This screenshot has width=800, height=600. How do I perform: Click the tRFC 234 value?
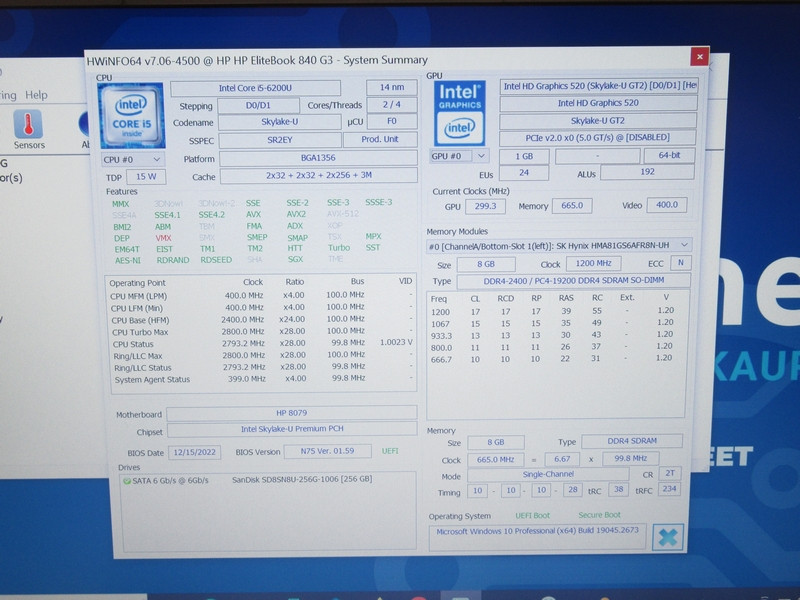[669, 489]
